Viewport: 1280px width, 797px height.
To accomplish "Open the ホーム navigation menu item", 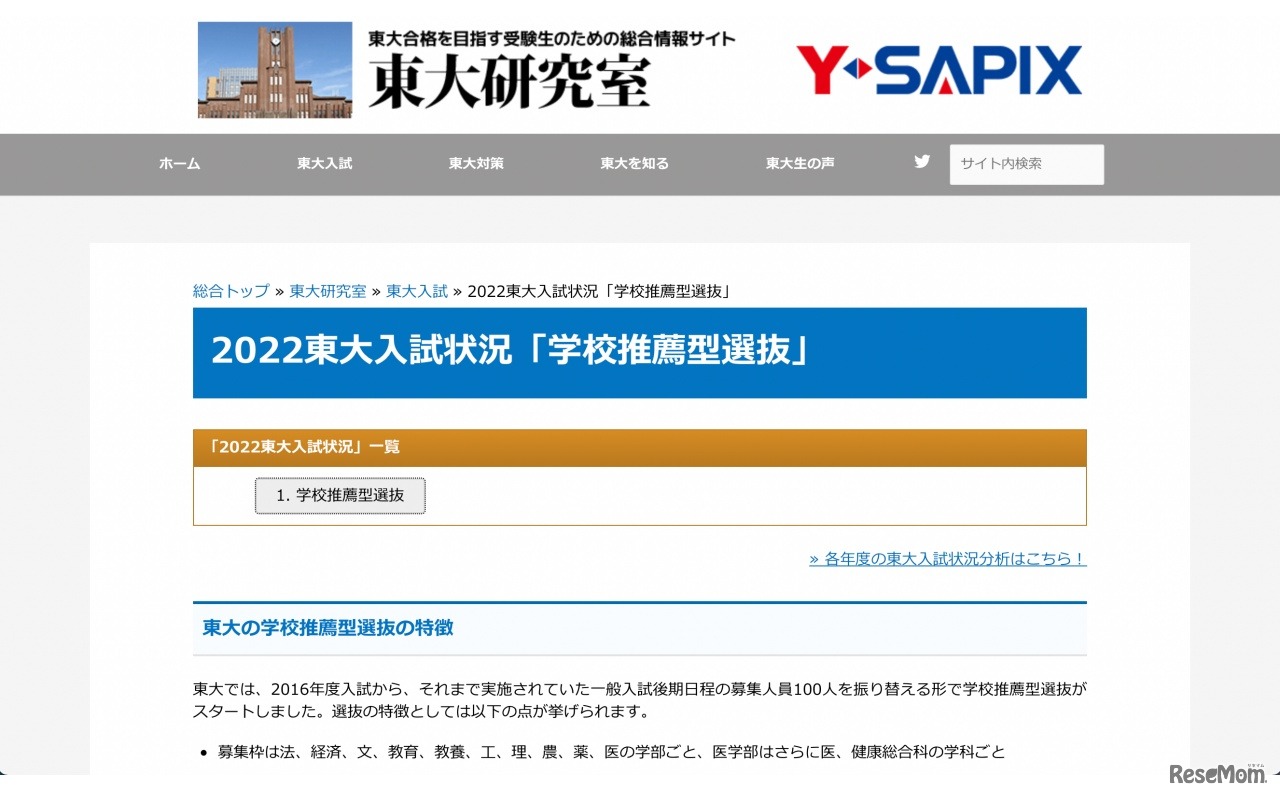I will click(x=178, y=163).
